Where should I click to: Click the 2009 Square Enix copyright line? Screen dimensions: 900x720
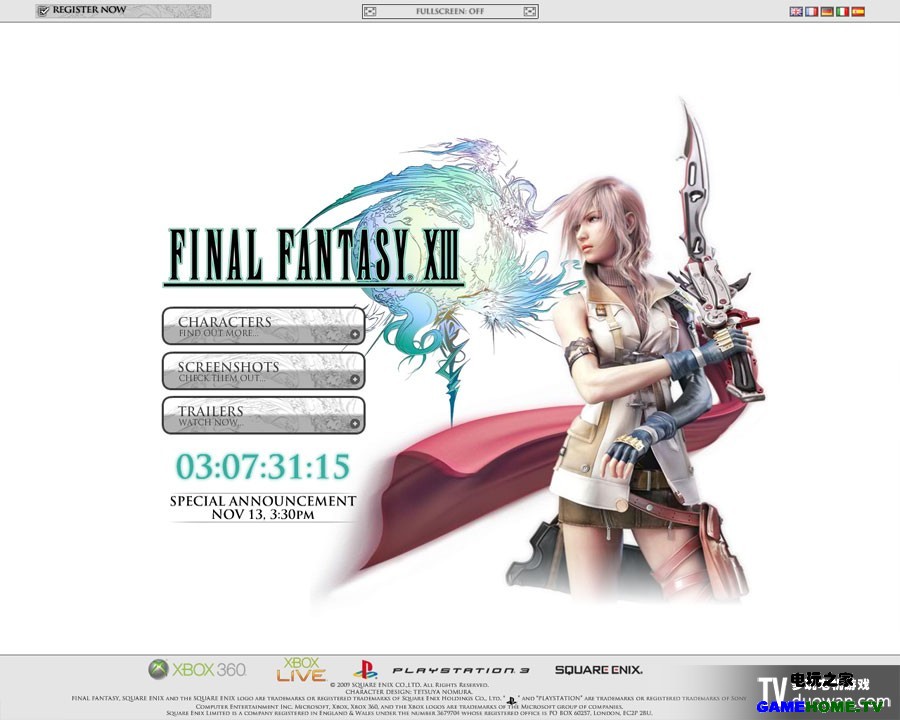click(409, 685)
